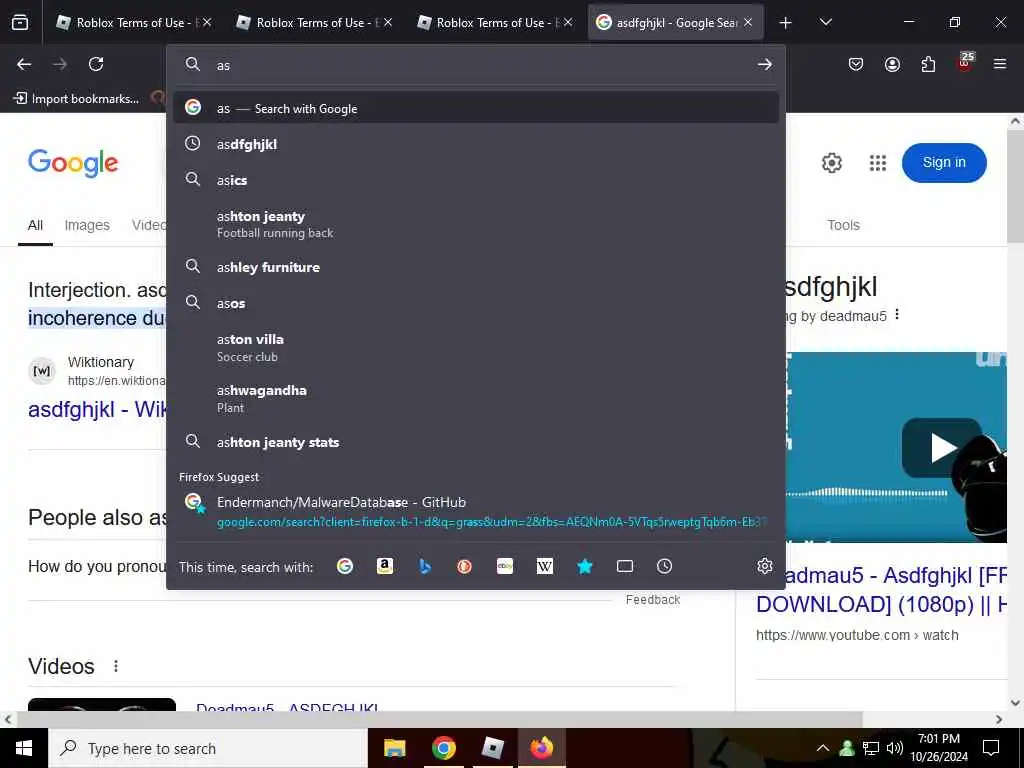Search open tabs with tab icon
Screen dimensions: 1024x768
coord(624,566)
